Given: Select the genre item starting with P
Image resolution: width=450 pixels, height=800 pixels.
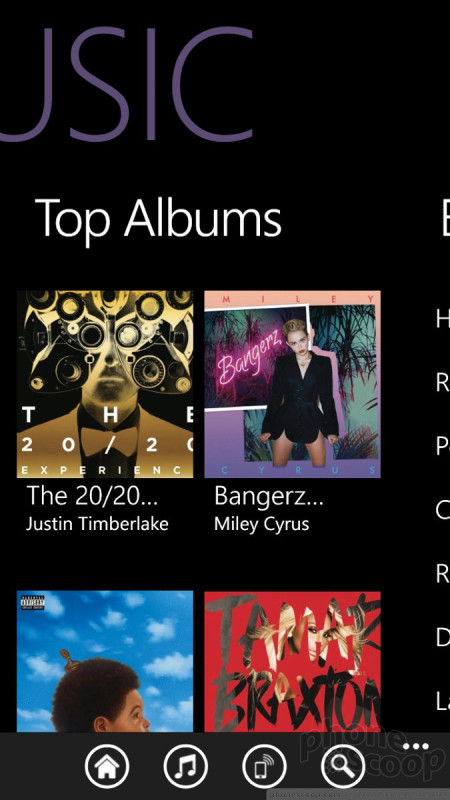Looking at the screenshot, I should tap(442, 445).
